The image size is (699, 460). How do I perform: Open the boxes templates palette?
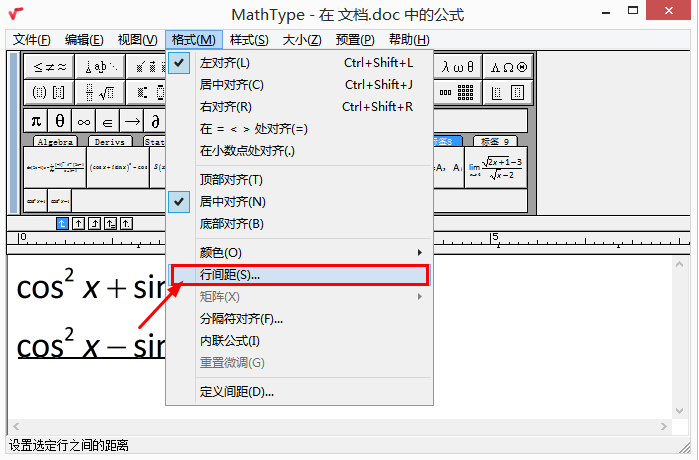[508, 92]
